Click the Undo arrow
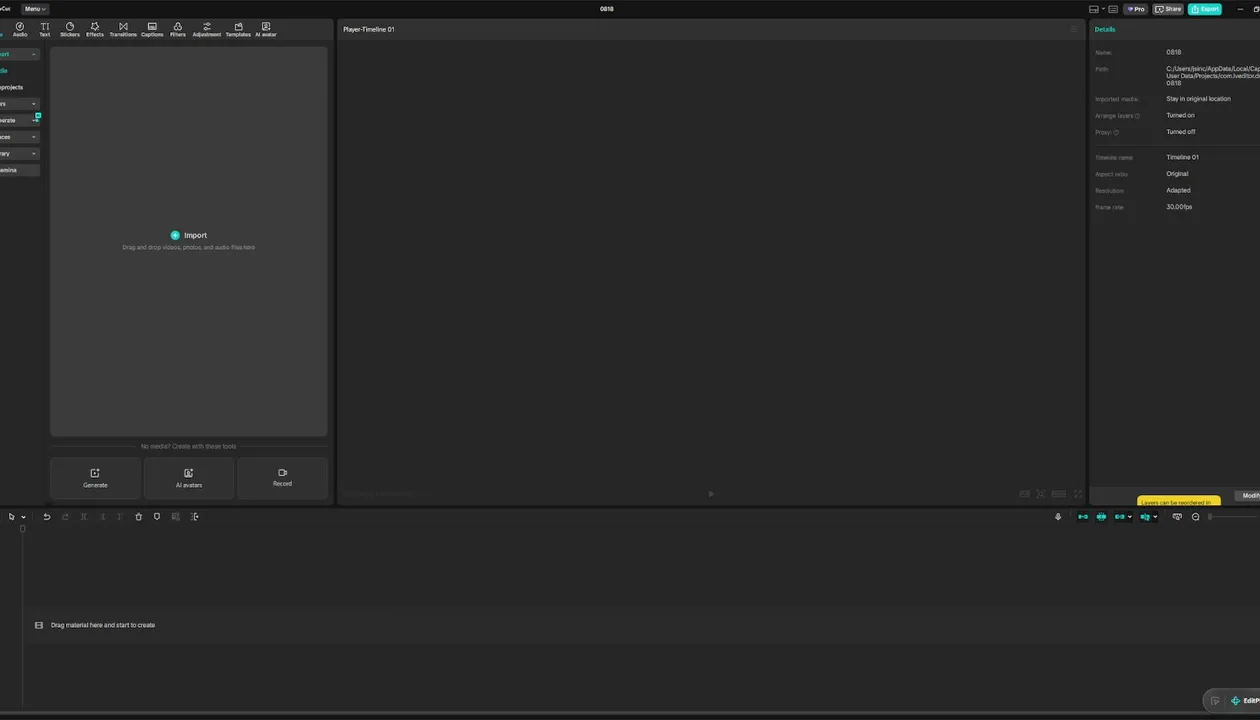1260x720 pixels. [x=46, y=517]
